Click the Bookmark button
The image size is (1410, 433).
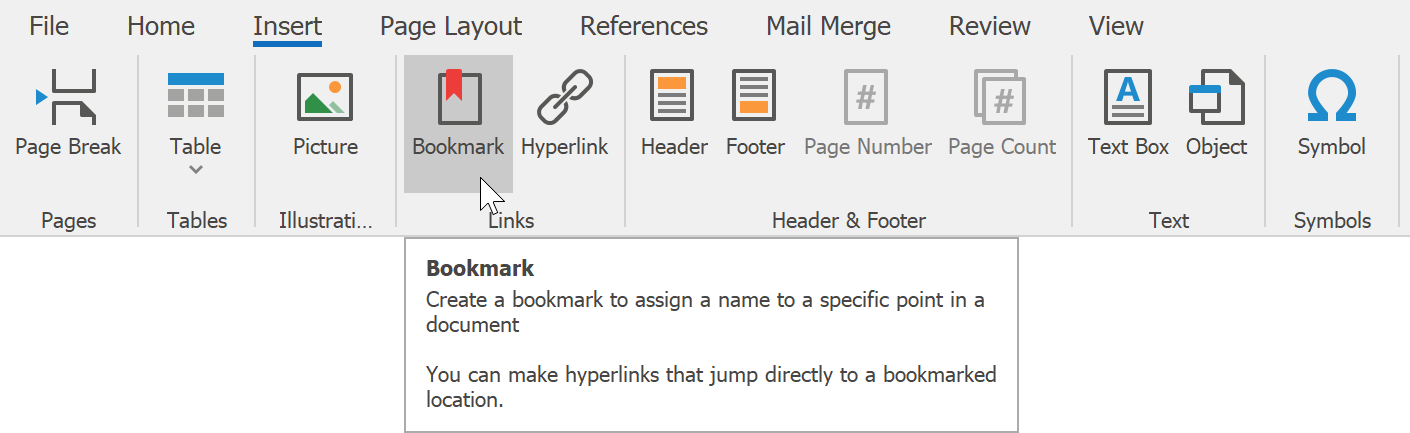(458, 114)
